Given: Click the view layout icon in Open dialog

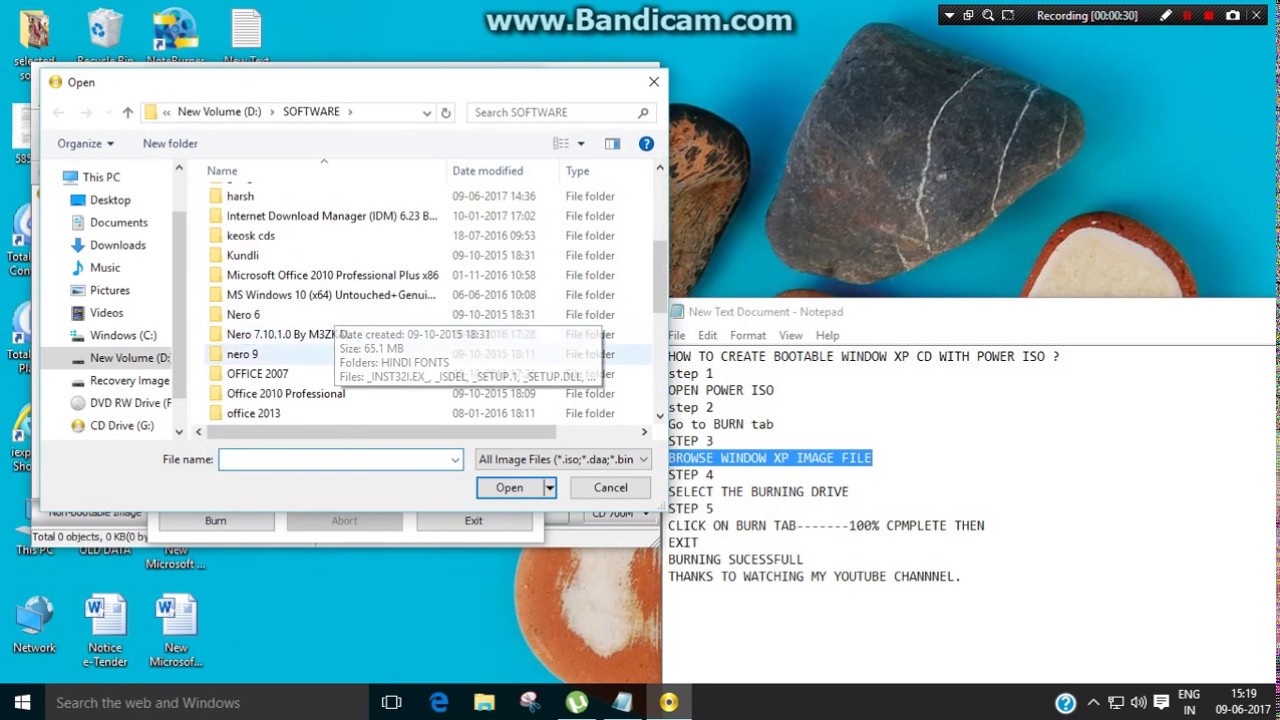Looking at the screenshot, I should 561,143.
